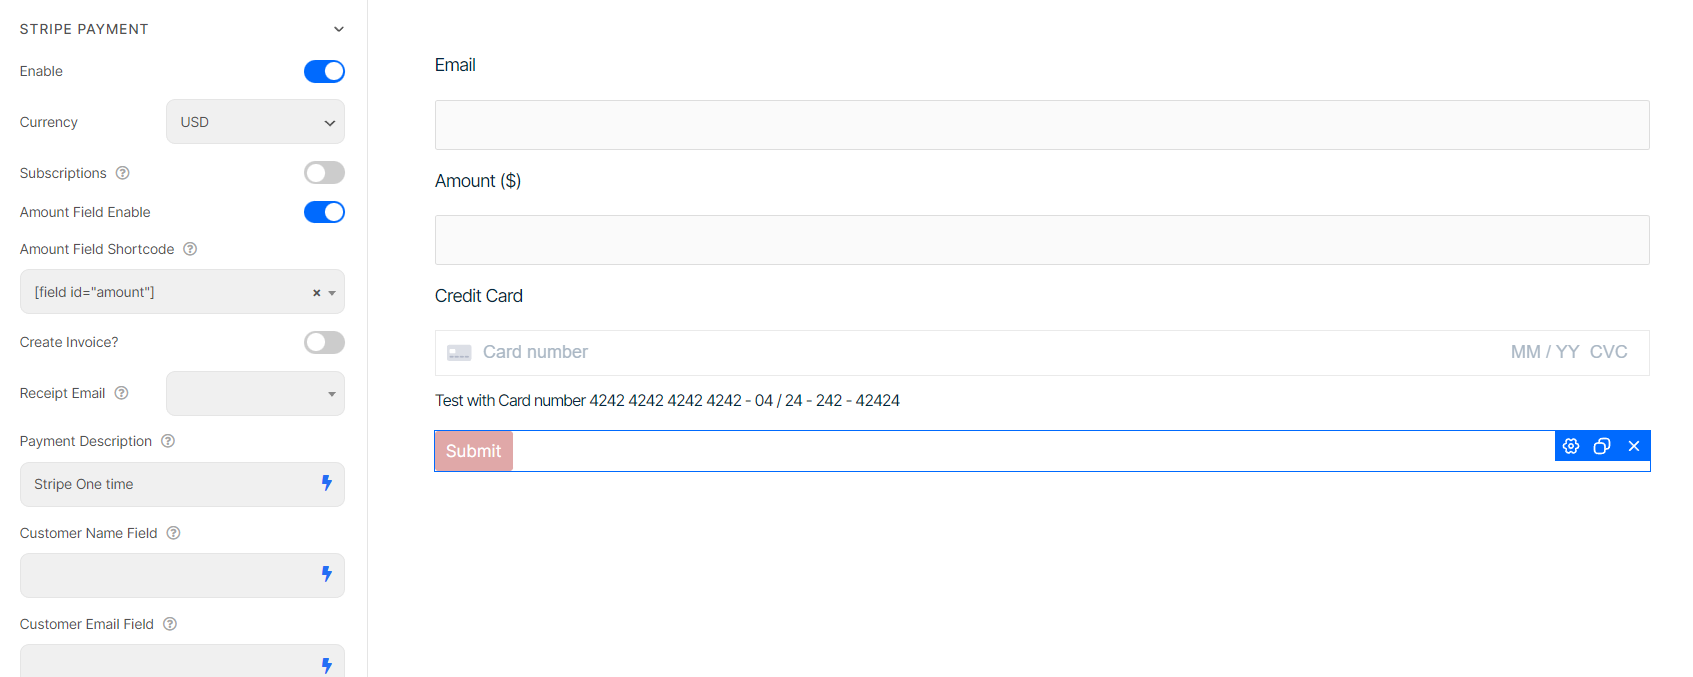Open the Amount Field Shortcode dropdown arrow
The height and width of the screenshot is (677, 1693).
[x=333, y=291]
